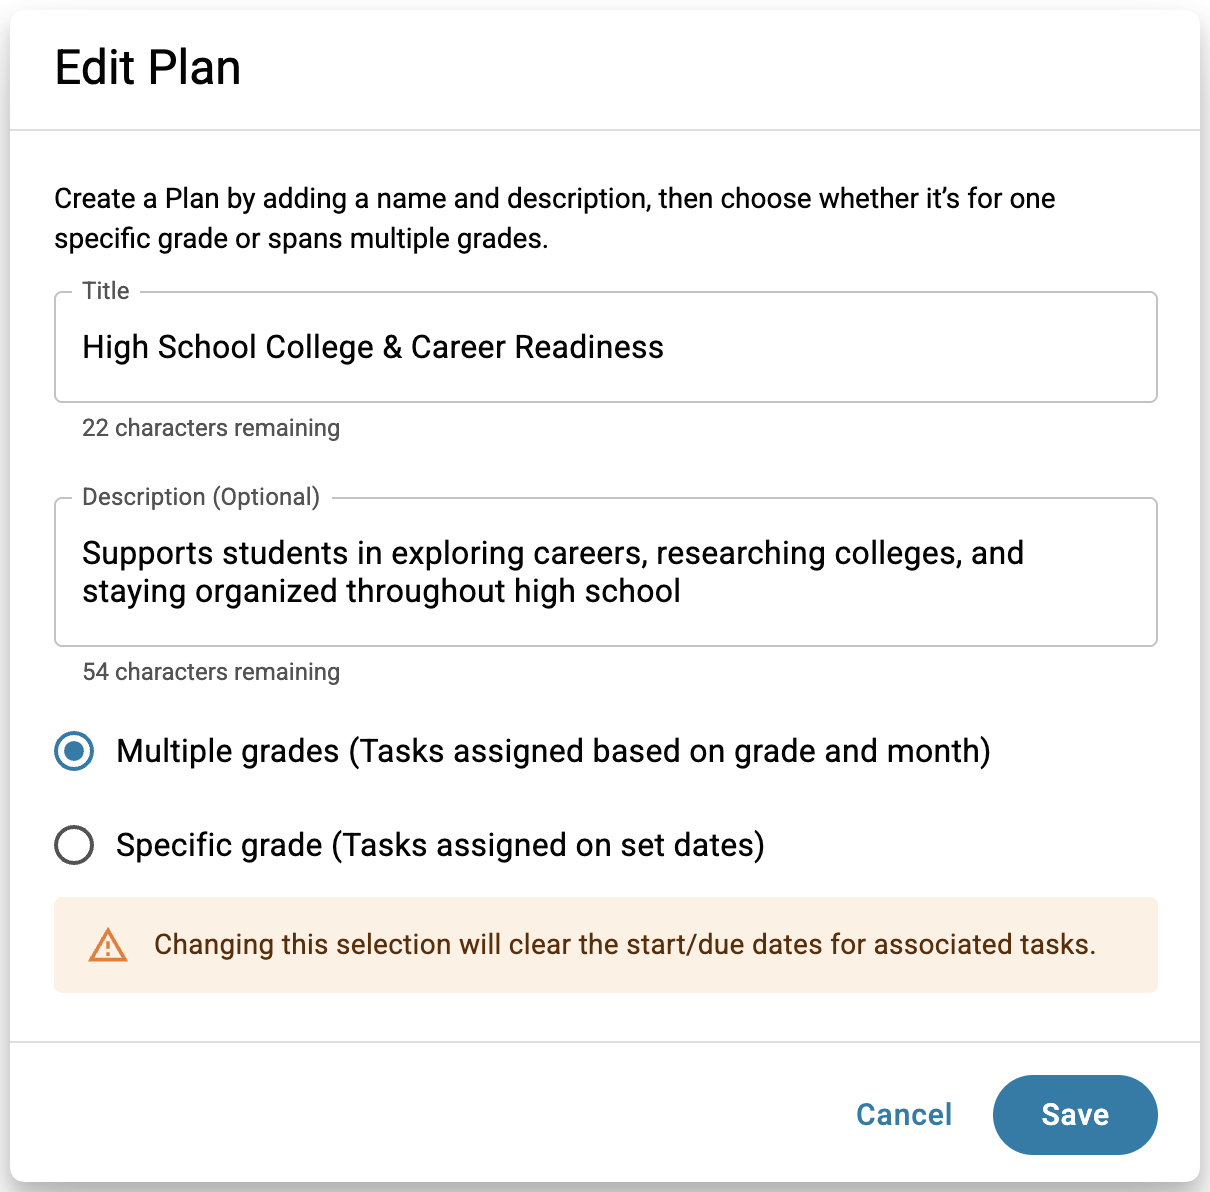Click the Cancel link button
Image resolution: width=1210 pixels, height=1192 pixels.
tap(903, 1114)
